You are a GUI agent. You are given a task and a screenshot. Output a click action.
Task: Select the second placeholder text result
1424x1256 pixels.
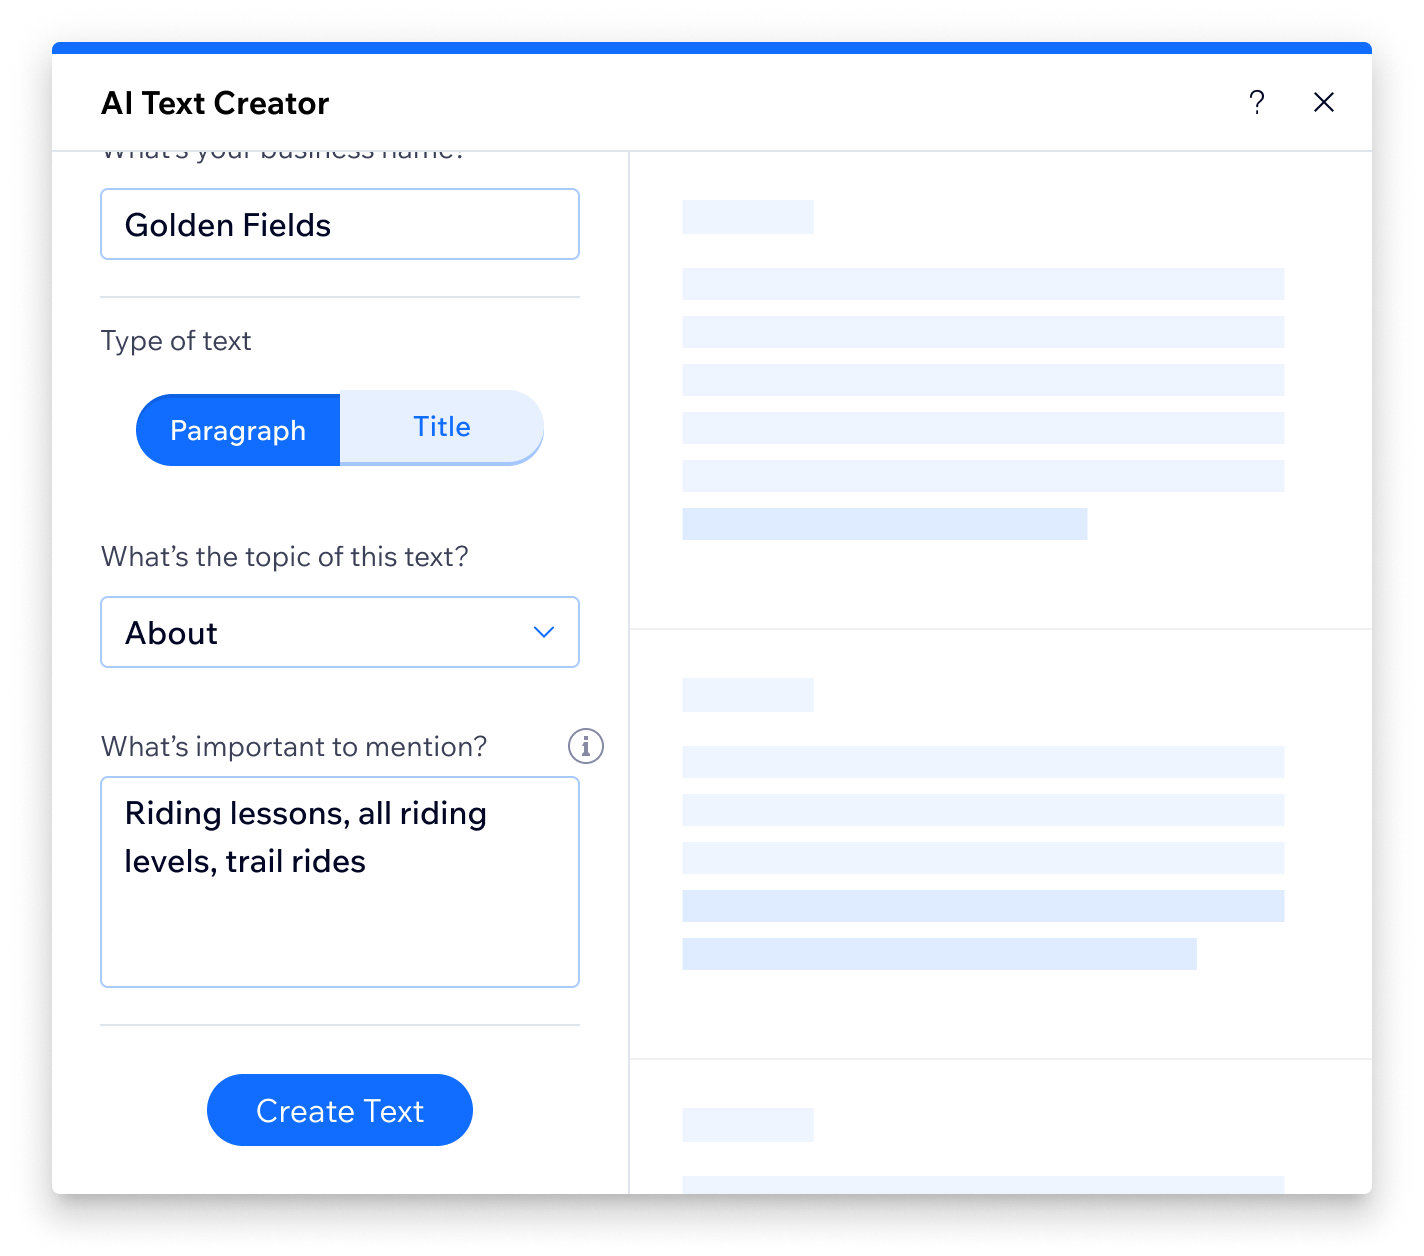(1001, 844)
